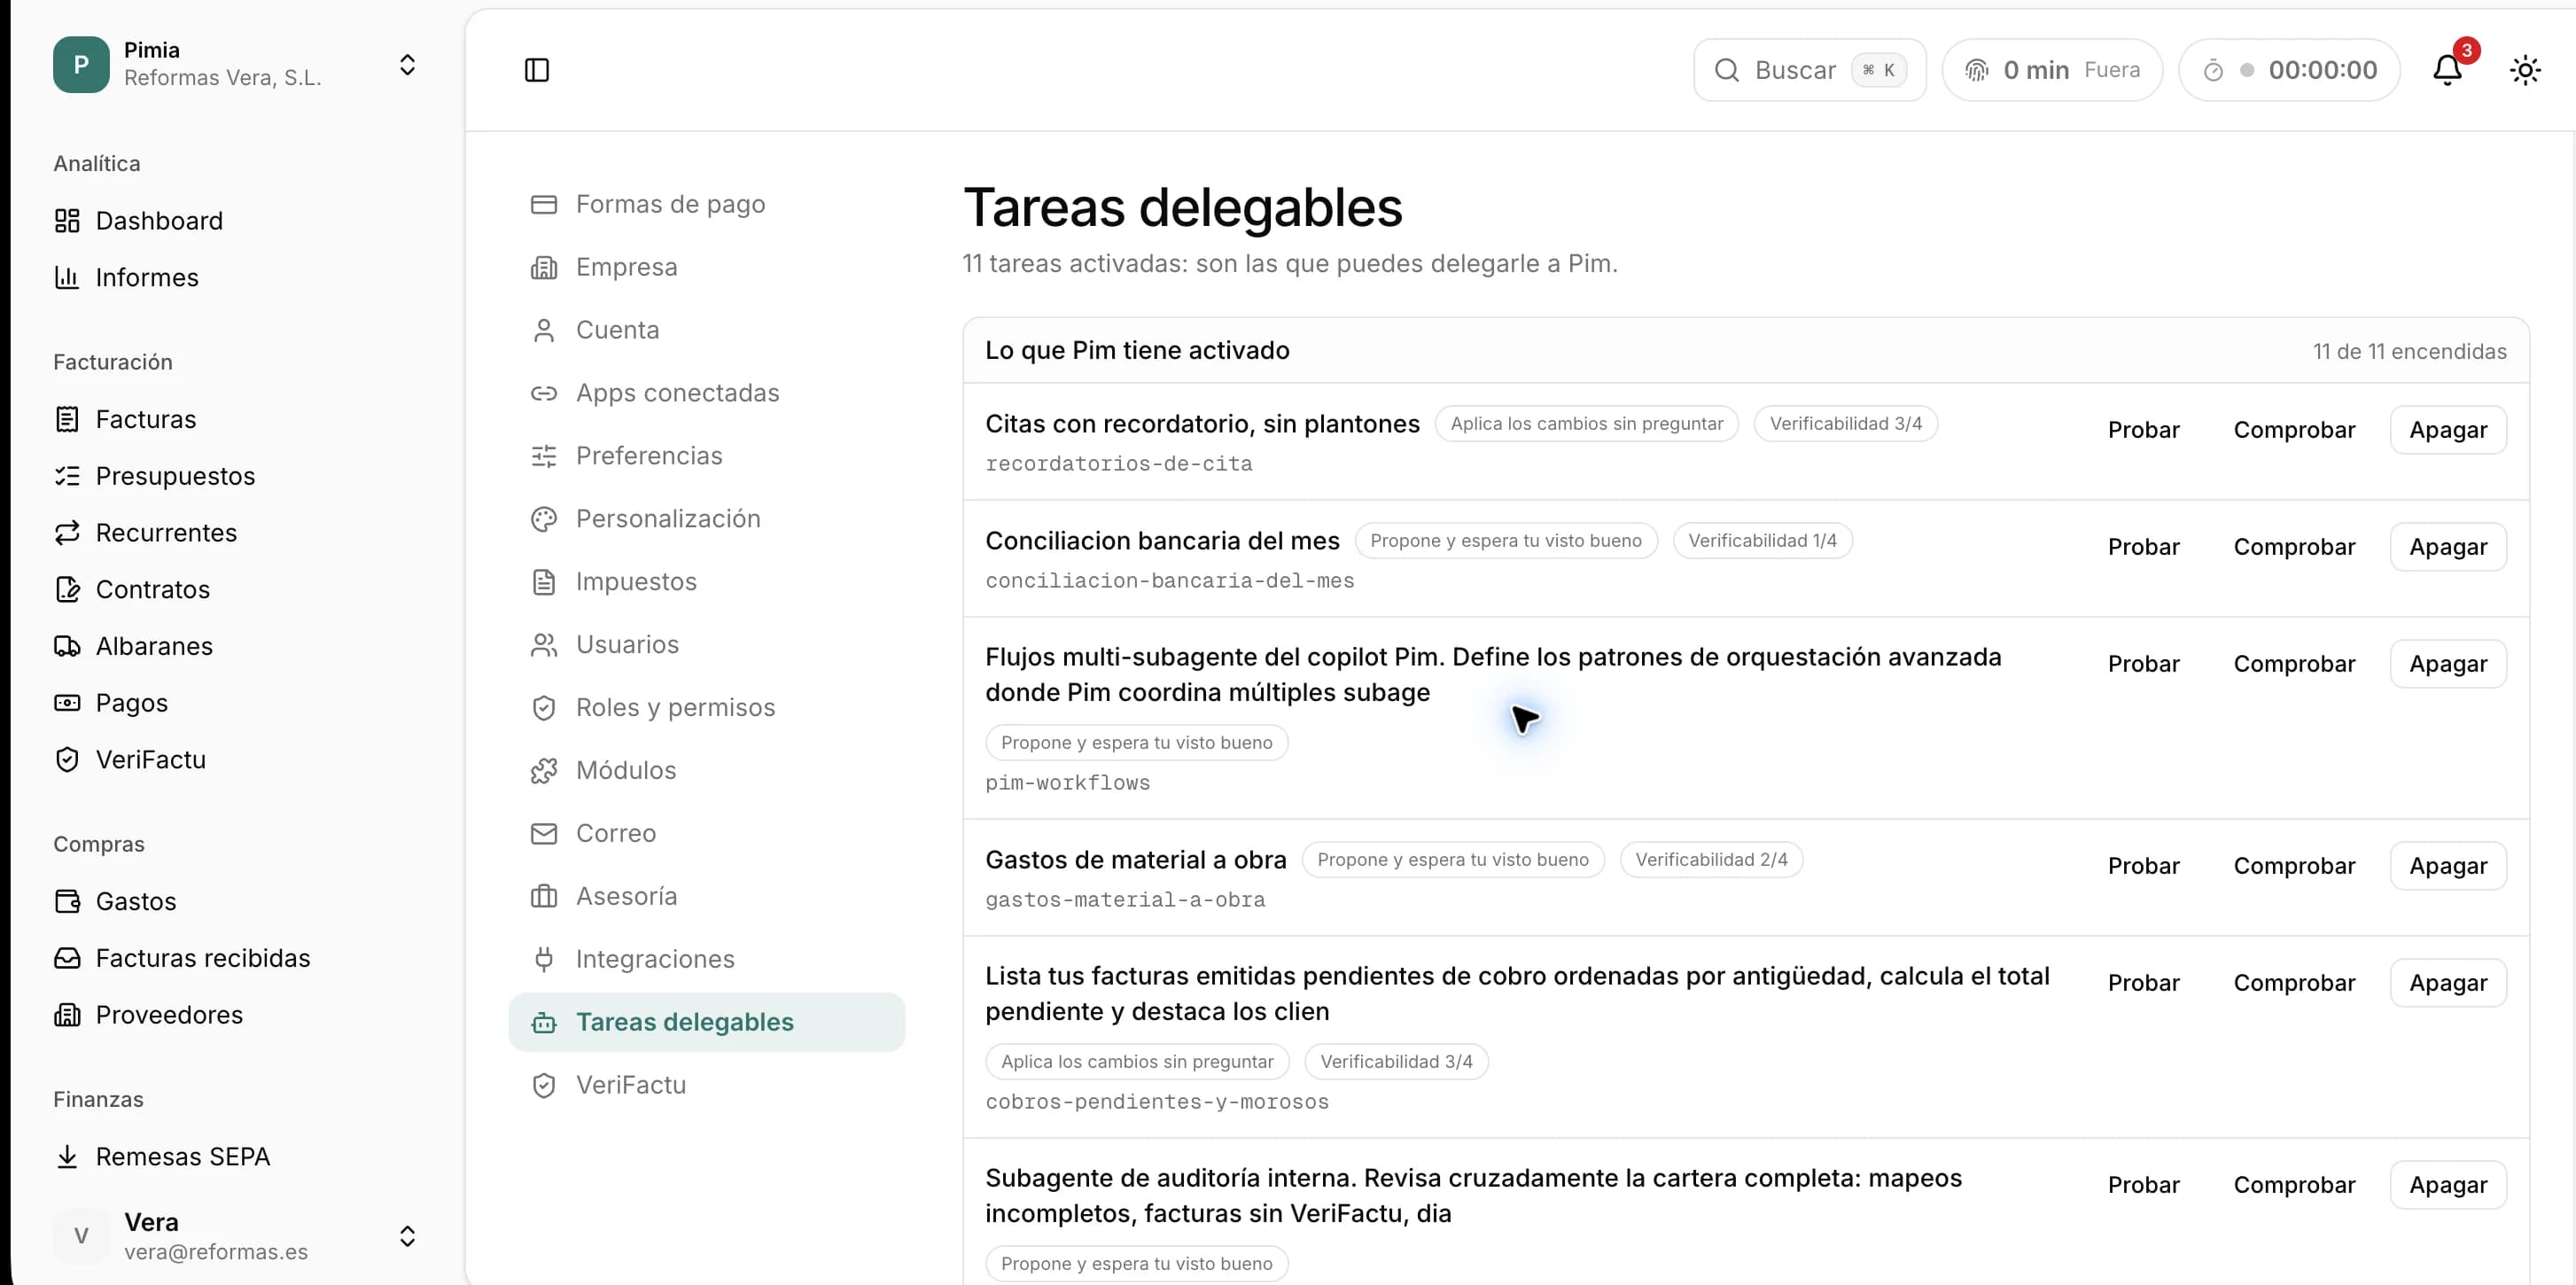Click the Módulos puzzle piece icon

click(544, 770)
